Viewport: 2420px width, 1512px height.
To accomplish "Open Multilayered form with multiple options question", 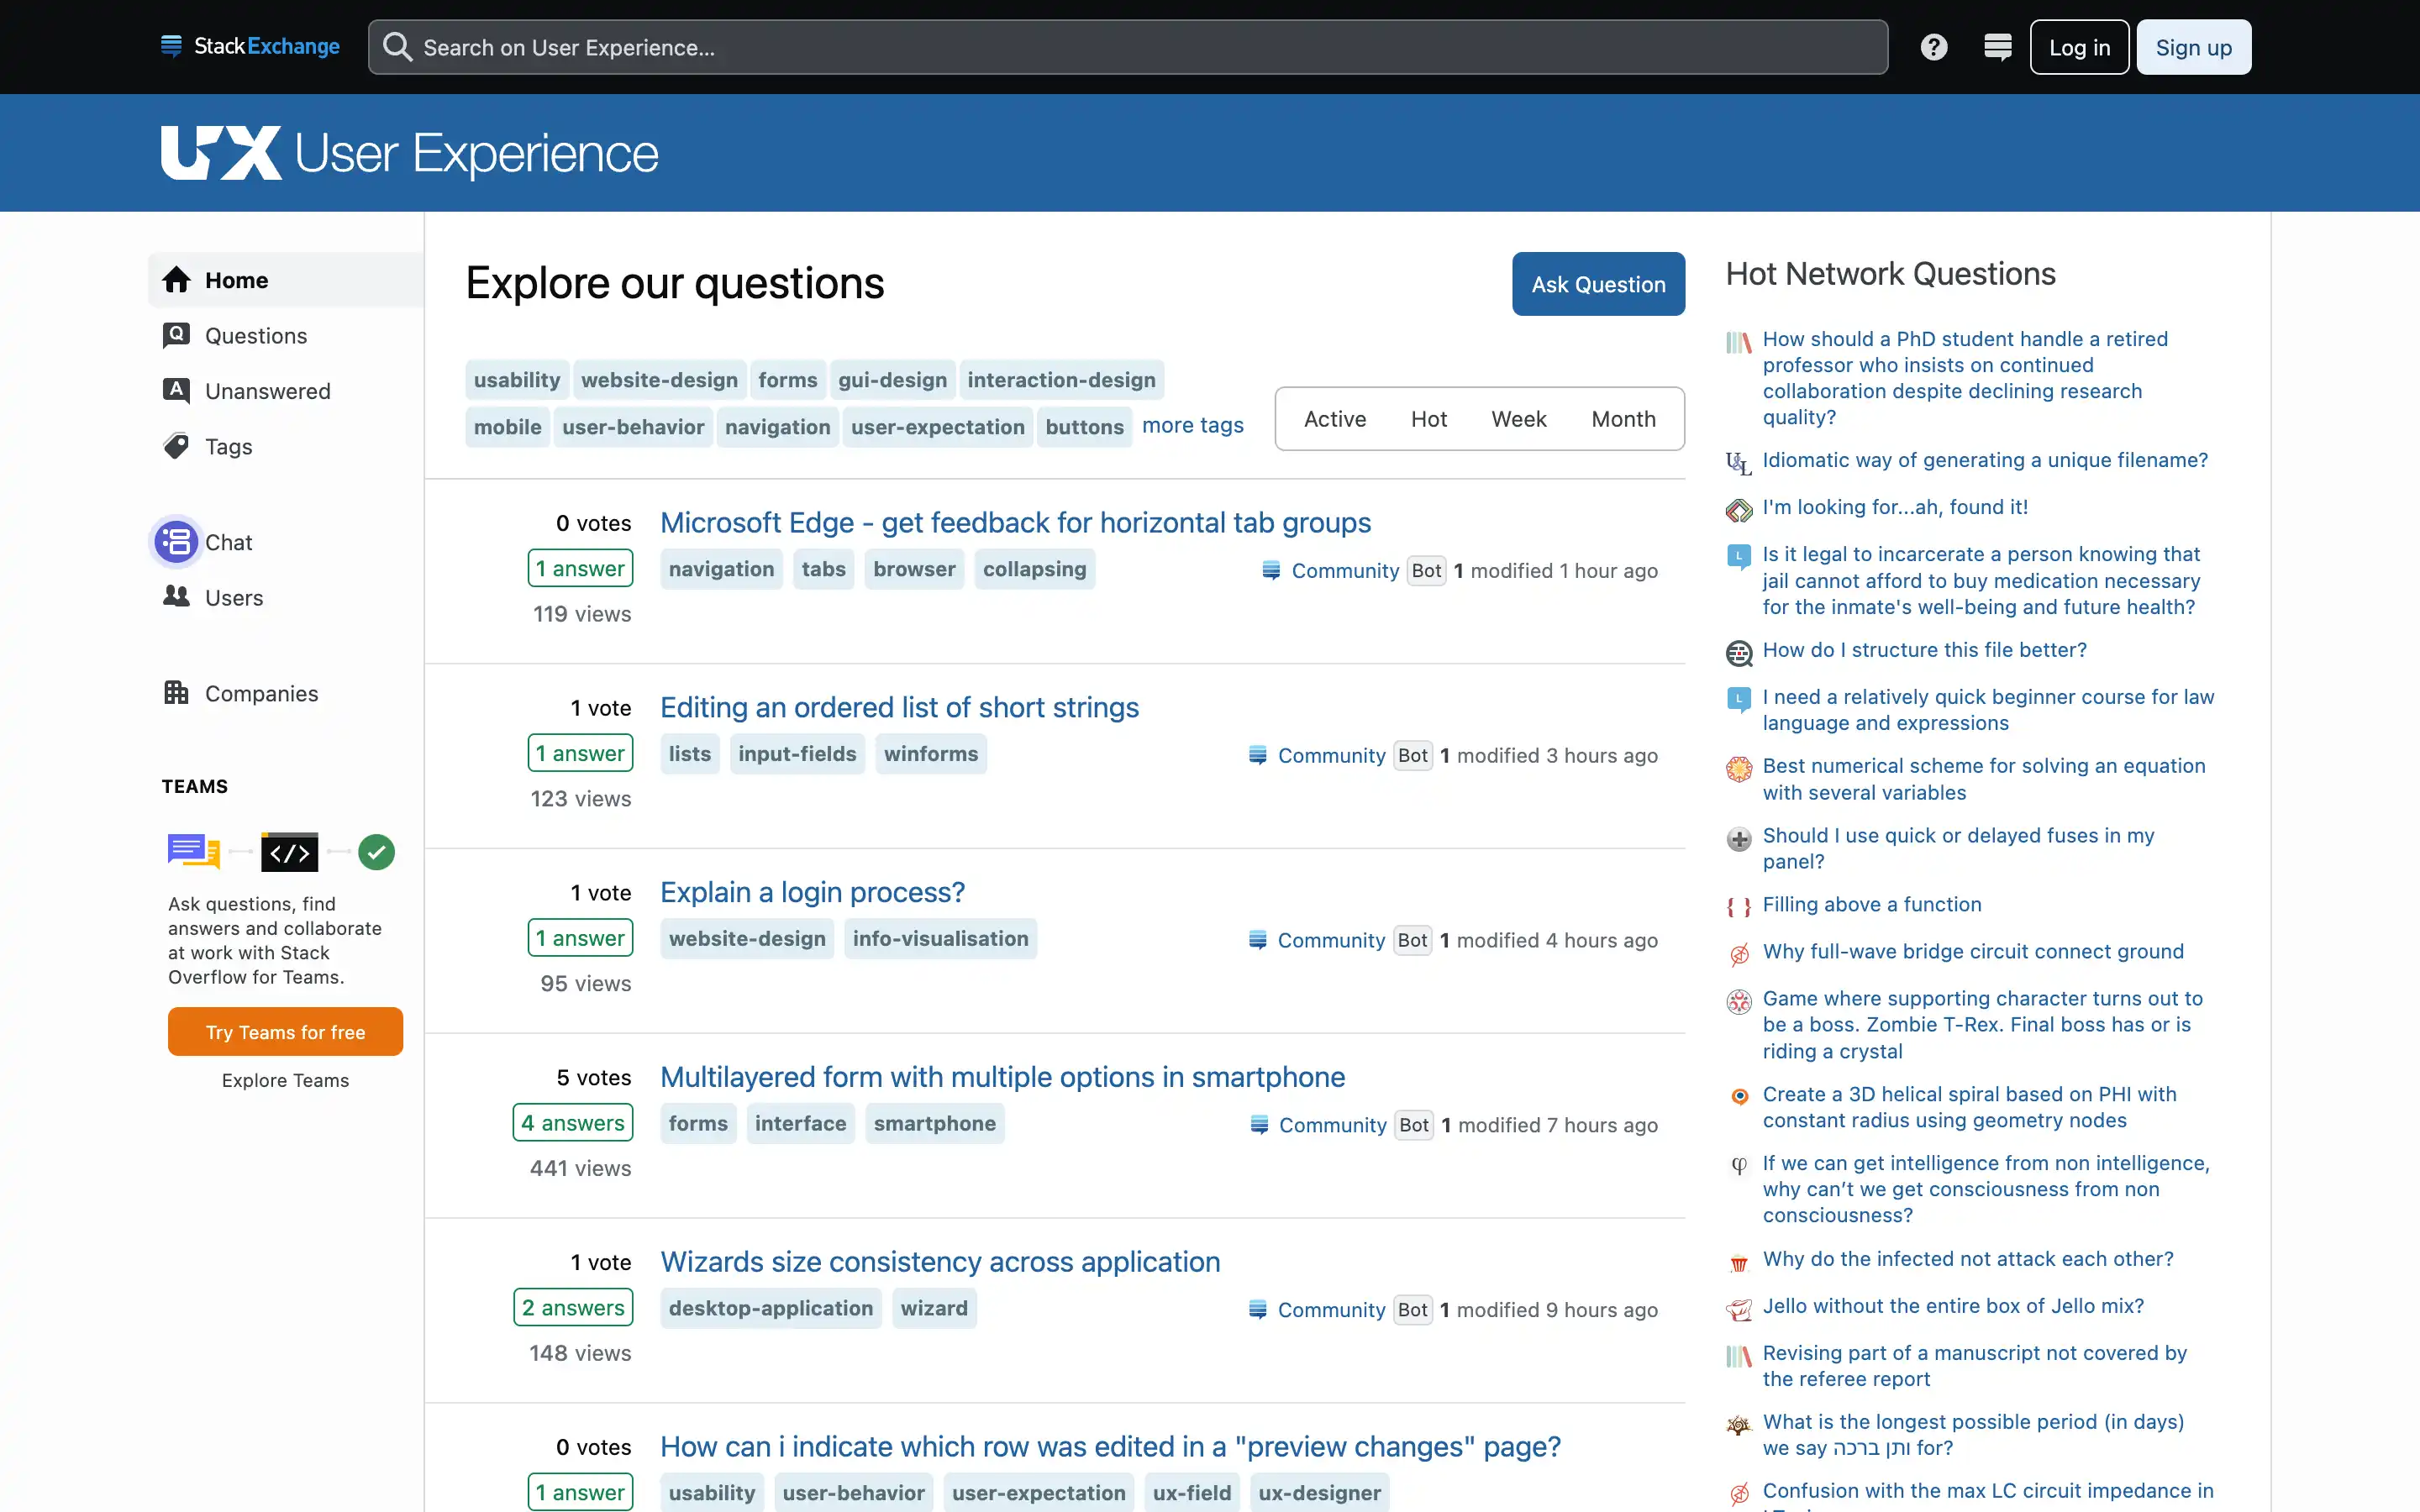I will [1002, 1077].
